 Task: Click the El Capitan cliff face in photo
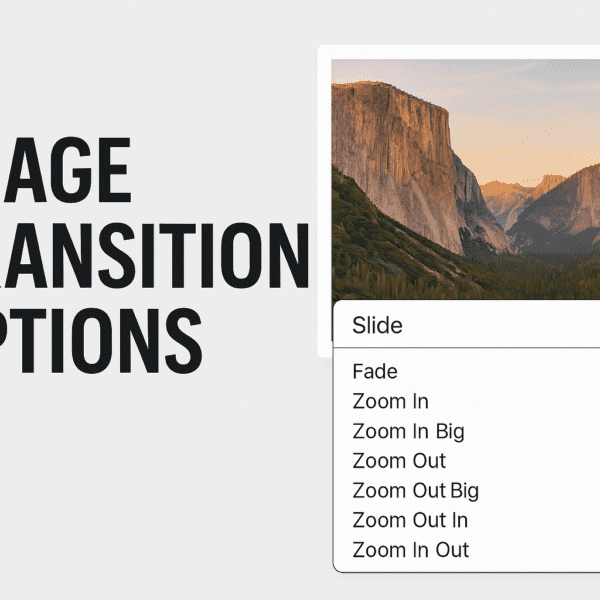click(394, 153)
